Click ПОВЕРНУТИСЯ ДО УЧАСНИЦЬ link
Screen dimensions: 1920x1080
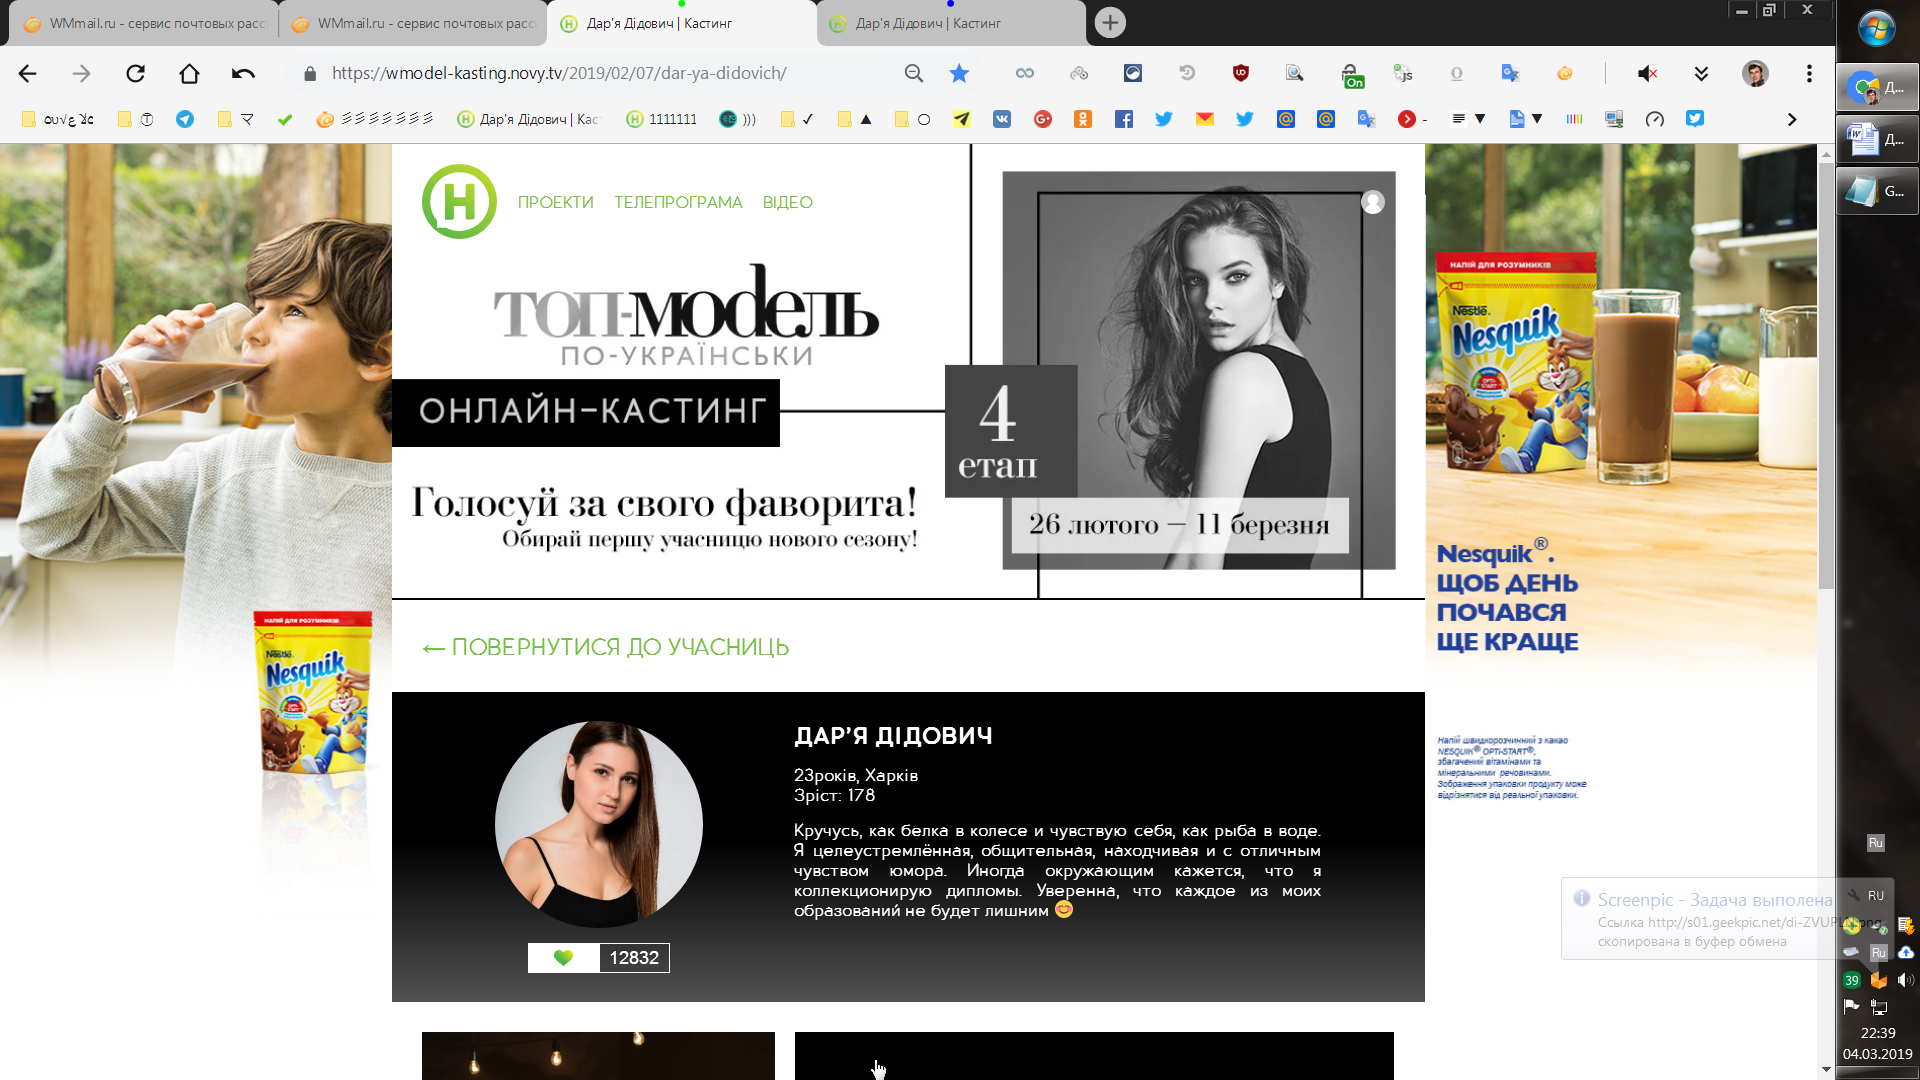pos(606,647)
